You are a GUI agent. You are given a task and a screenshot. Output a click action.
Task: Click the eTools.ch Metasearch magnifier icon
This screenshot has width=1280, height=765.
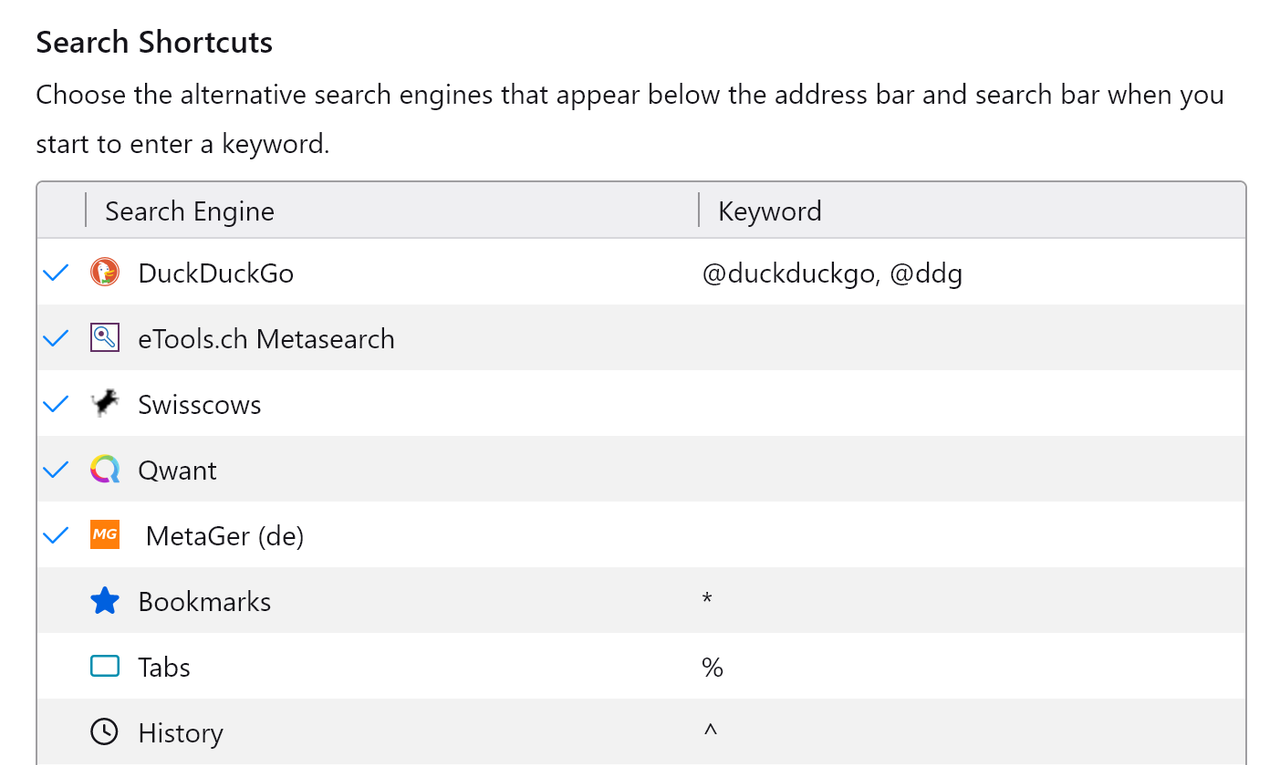click(105, 338)
